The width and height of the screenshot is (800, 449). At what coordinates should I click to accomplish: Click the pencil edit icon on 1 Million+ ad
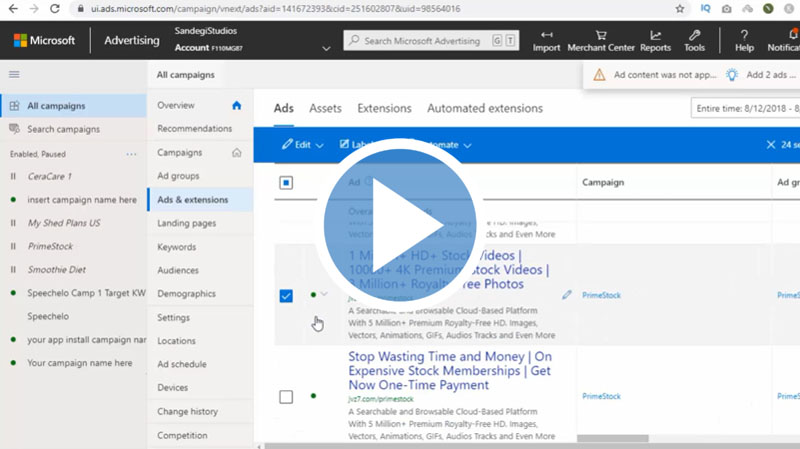coord(566,295)
